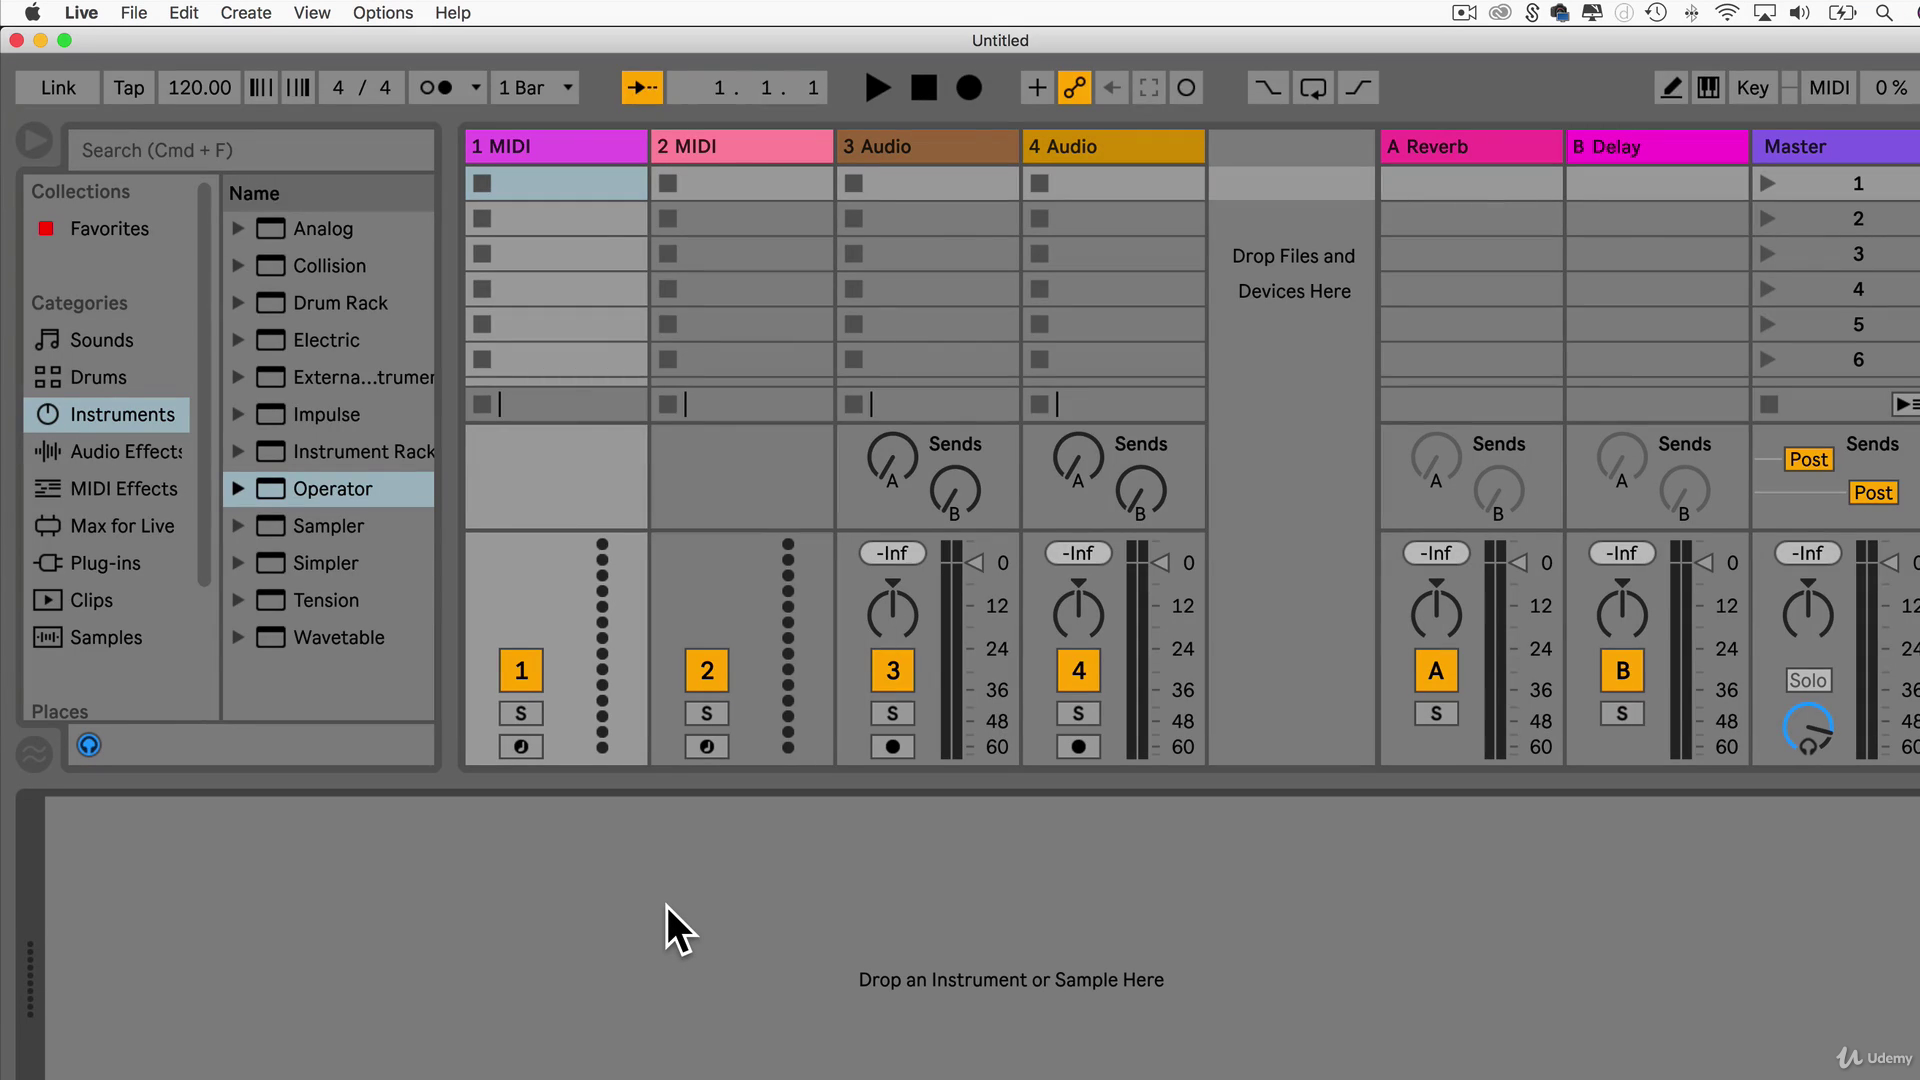This screenshot has width=1920, height=1080.
Task: Toggle the Computer MIDI Keyboard icon
Action: [1709, 88]
